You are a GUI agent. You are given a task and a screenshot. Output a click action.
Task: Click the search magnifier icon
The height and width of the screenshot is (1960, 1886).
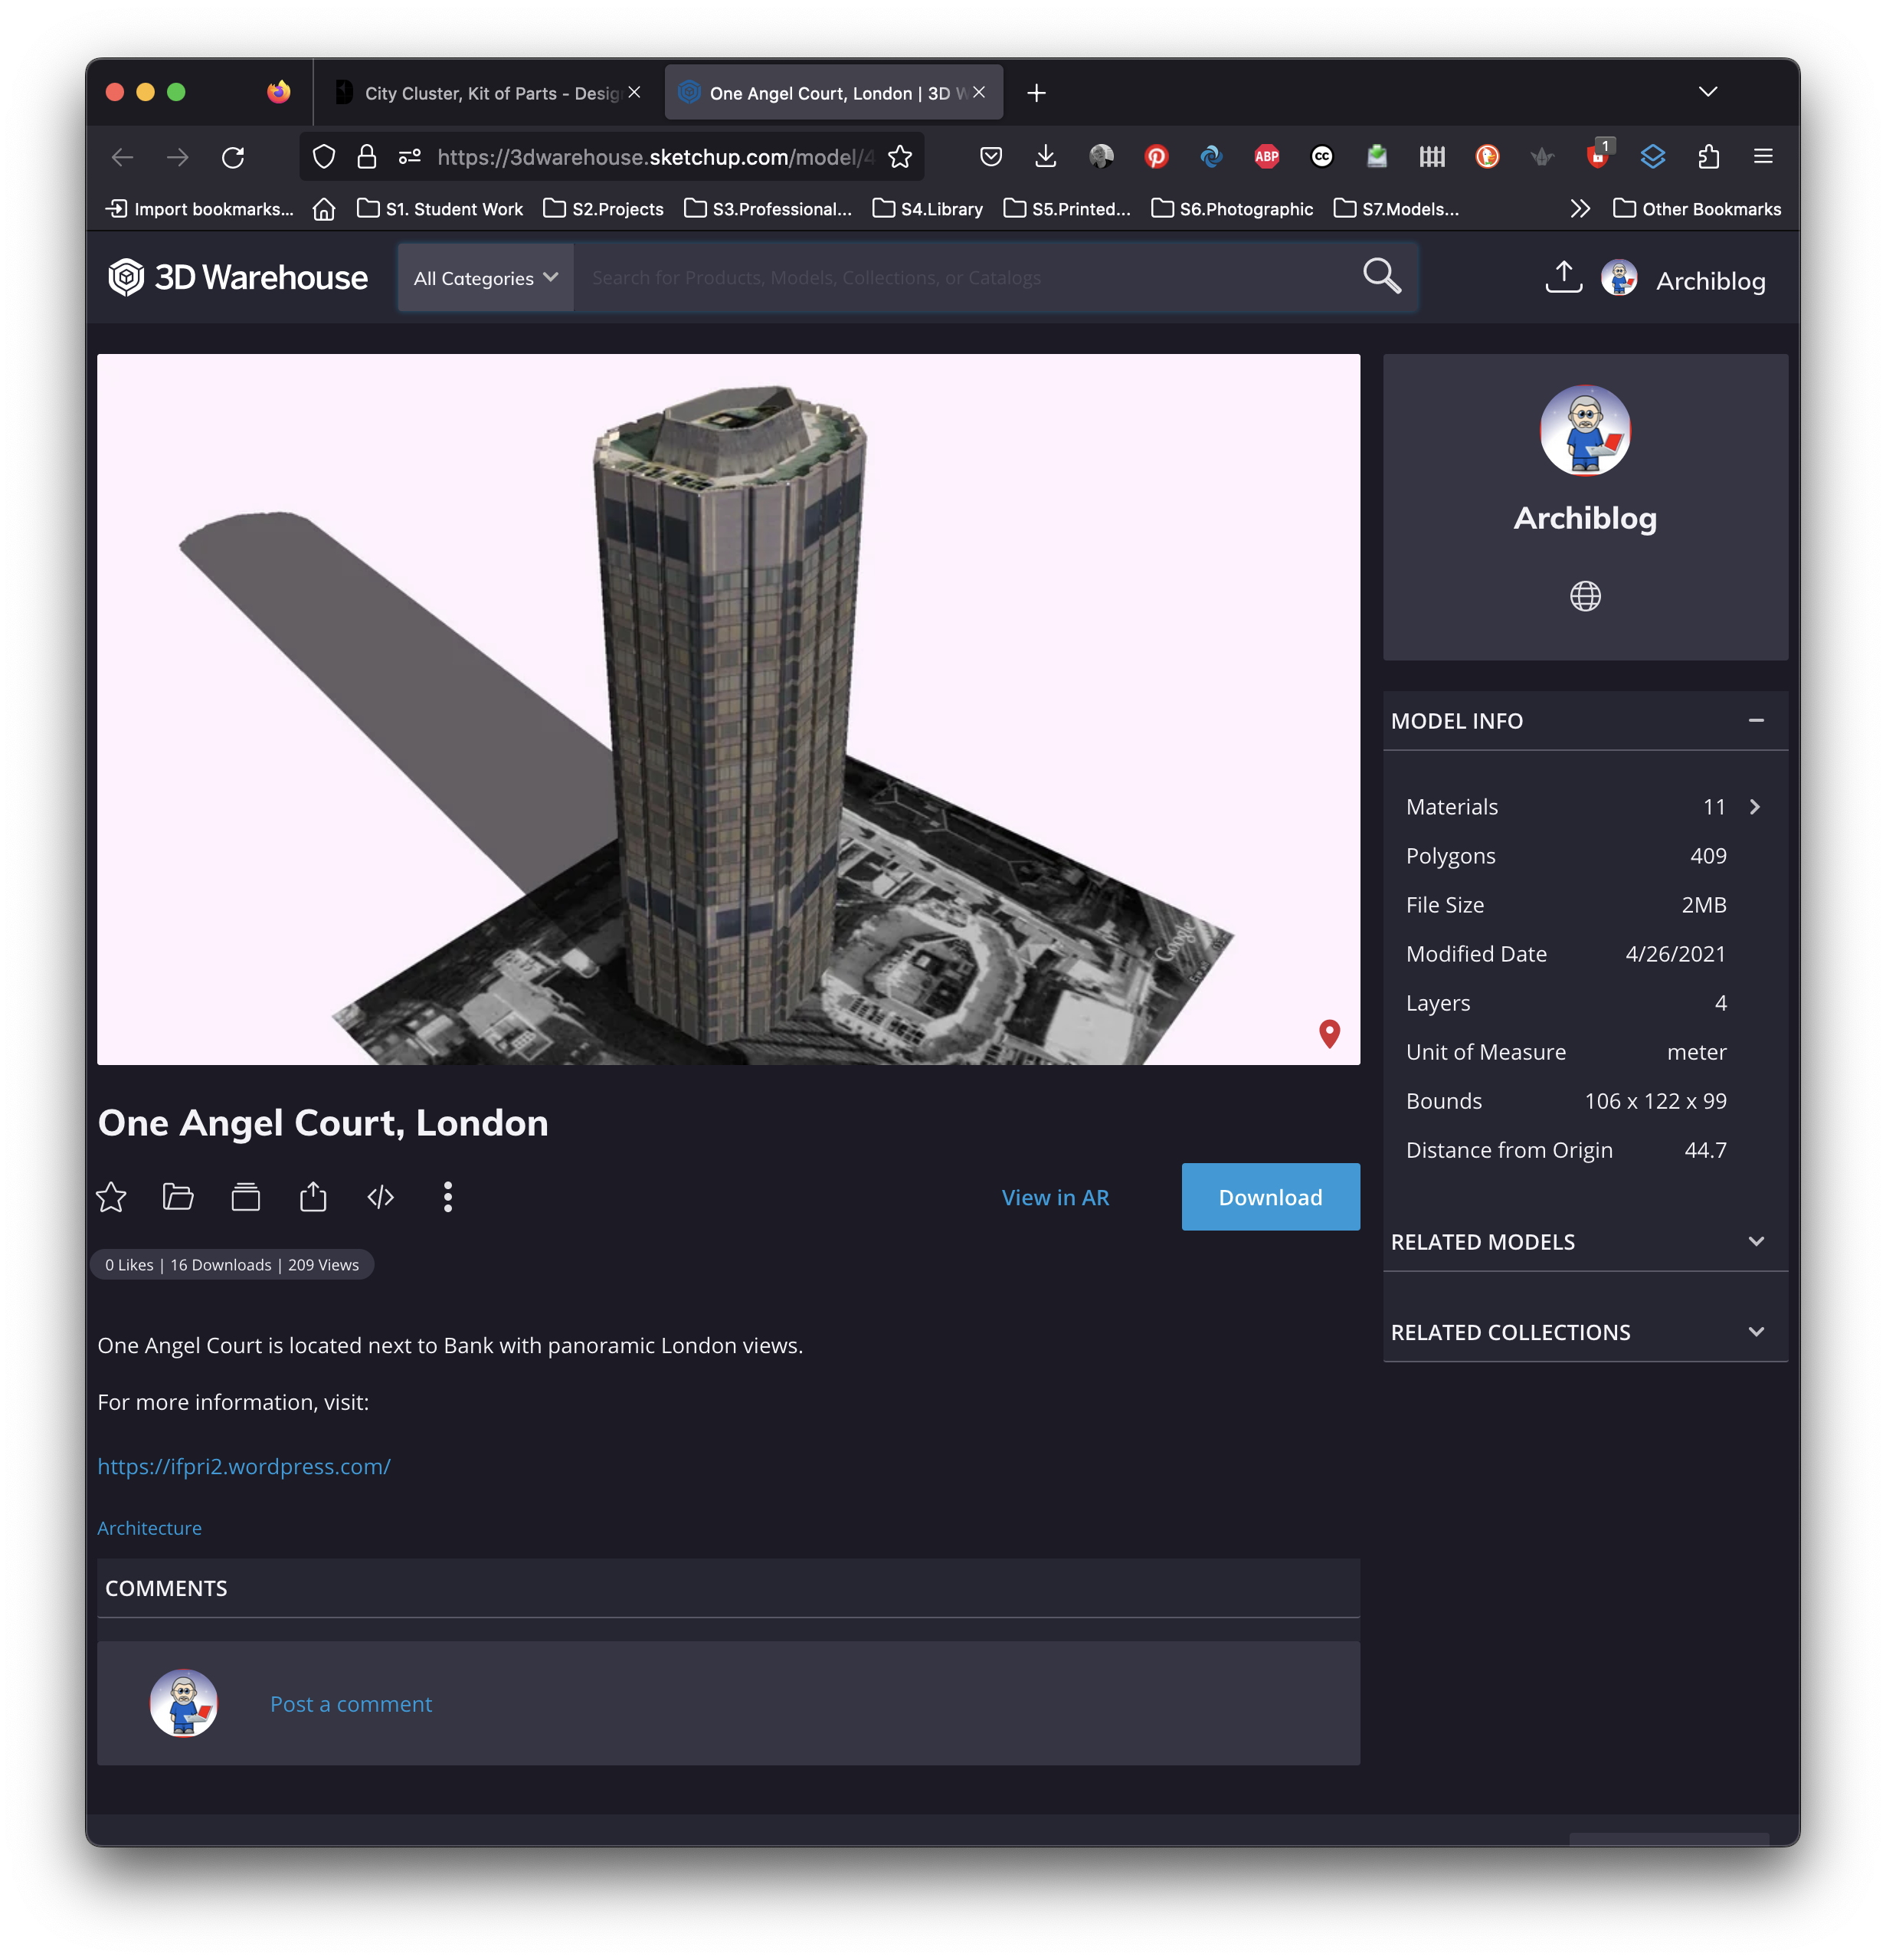[1381, 275]
